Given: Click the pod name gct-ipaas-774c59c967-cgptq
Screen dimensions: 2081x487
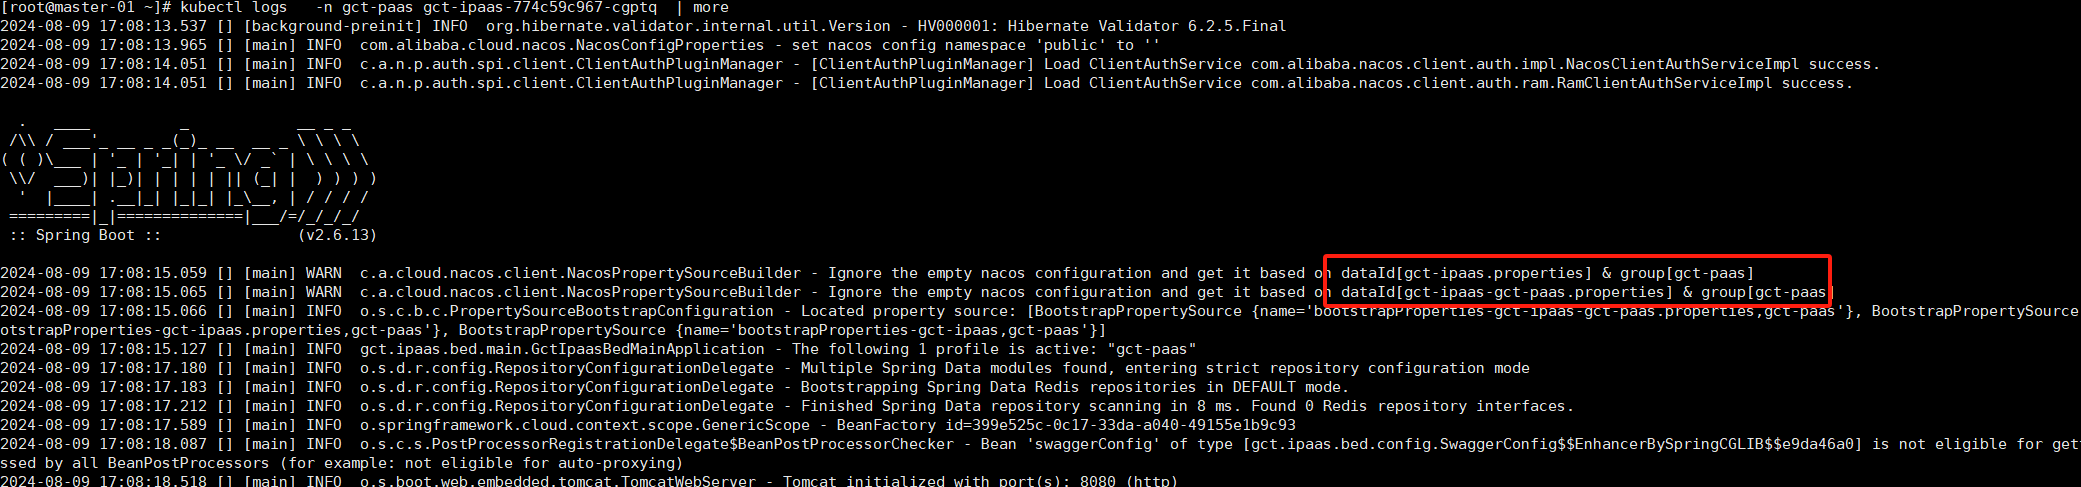Looking at the screenshot, I should 540,7.
